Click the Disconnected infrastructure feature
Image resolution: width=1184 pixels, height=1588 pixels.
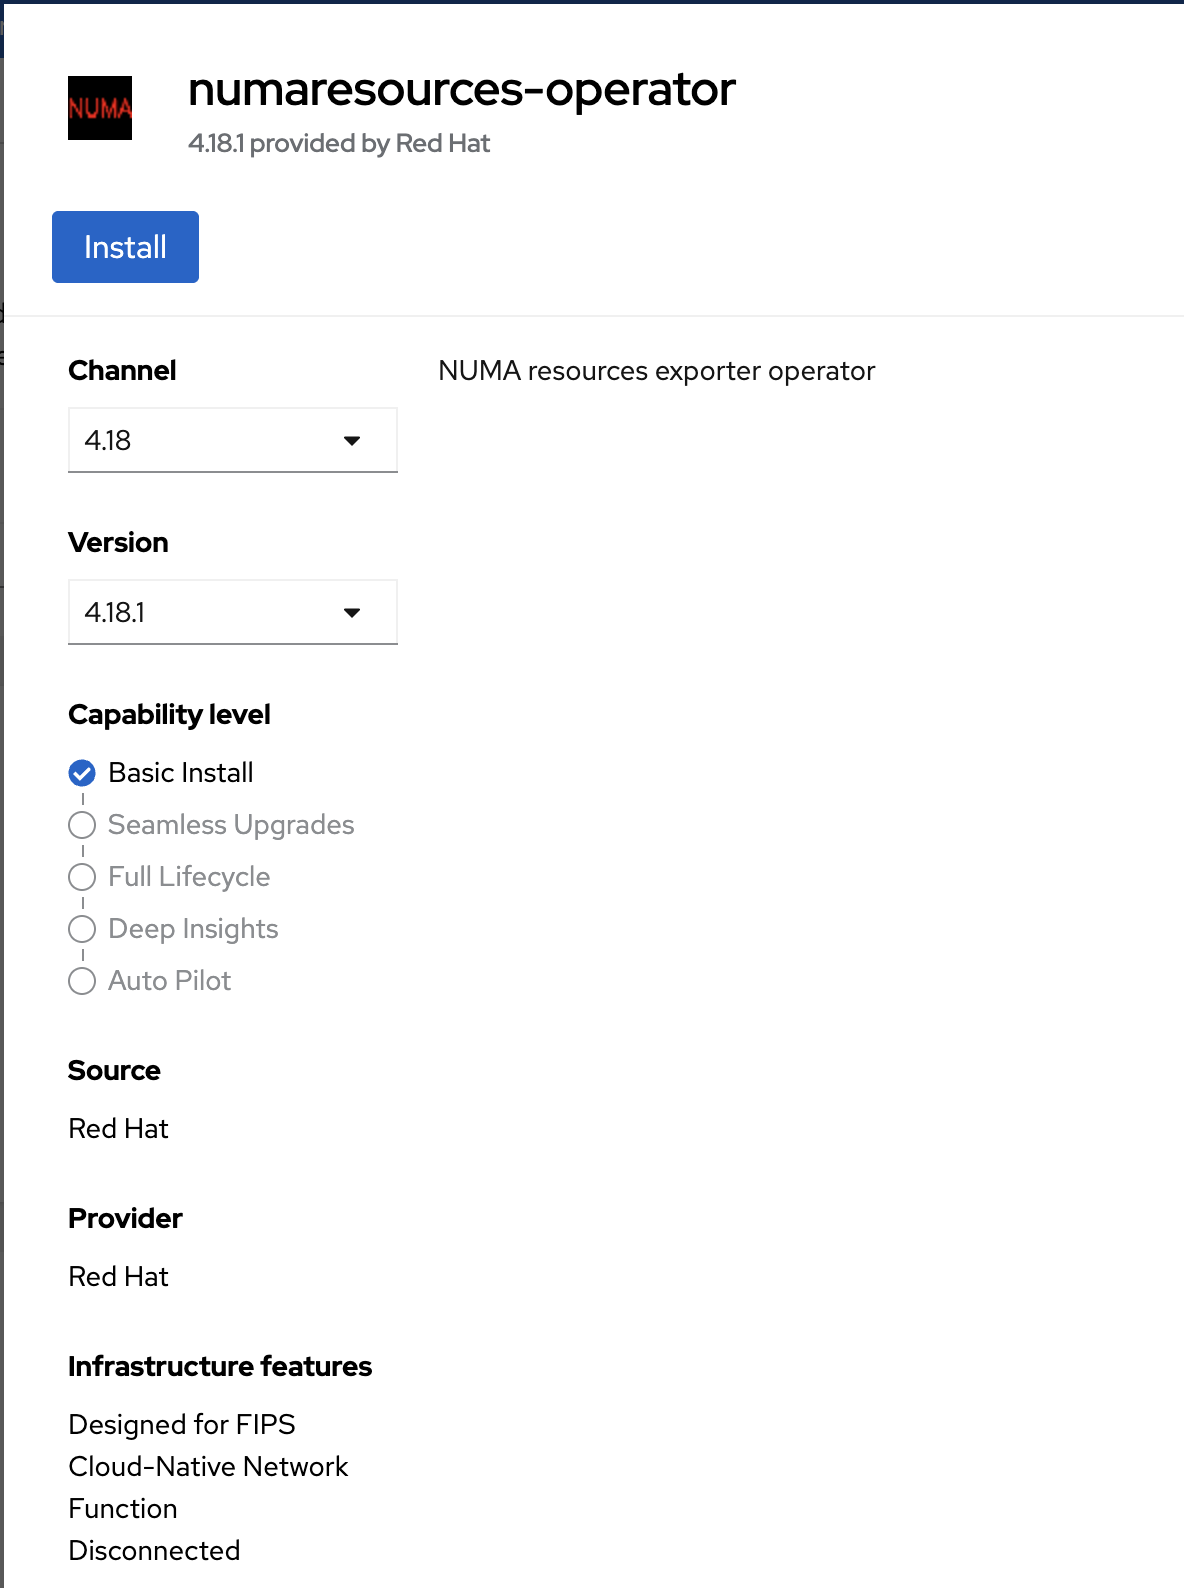pos(154,1551)
